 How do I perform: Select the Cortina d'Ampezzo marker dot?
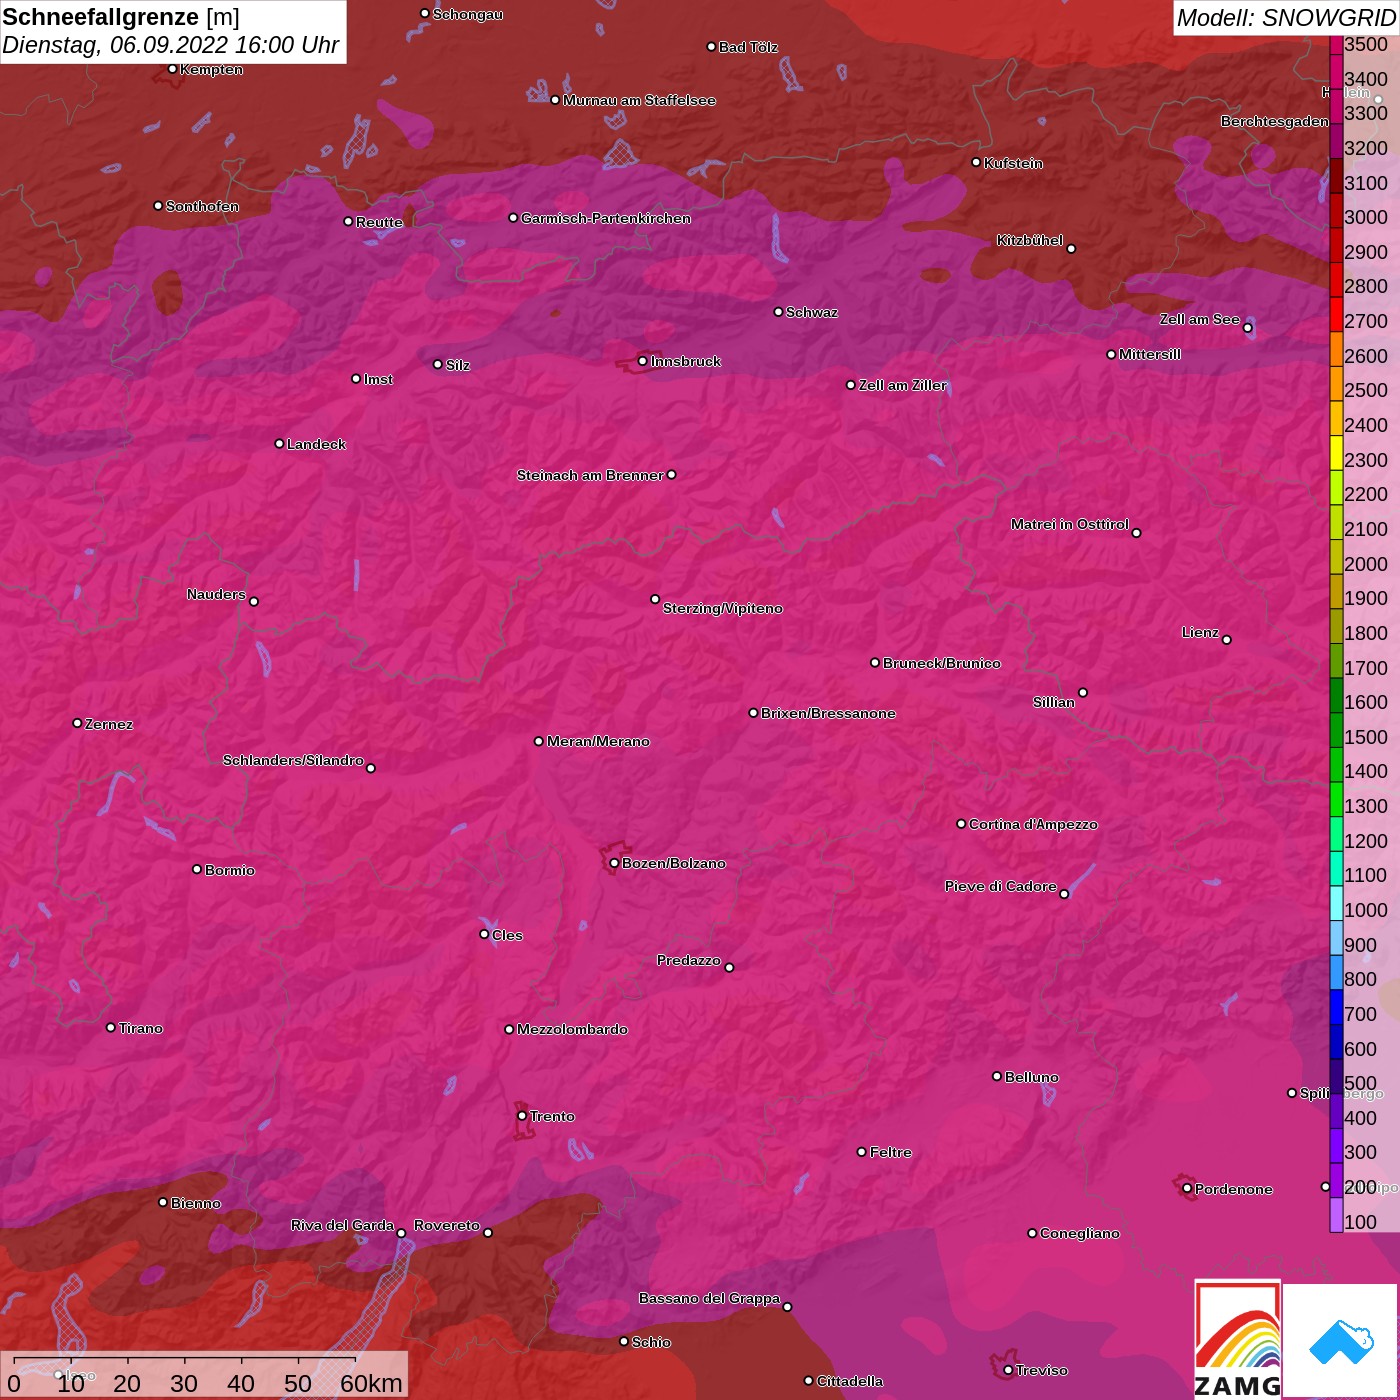[x=961, y=824]
